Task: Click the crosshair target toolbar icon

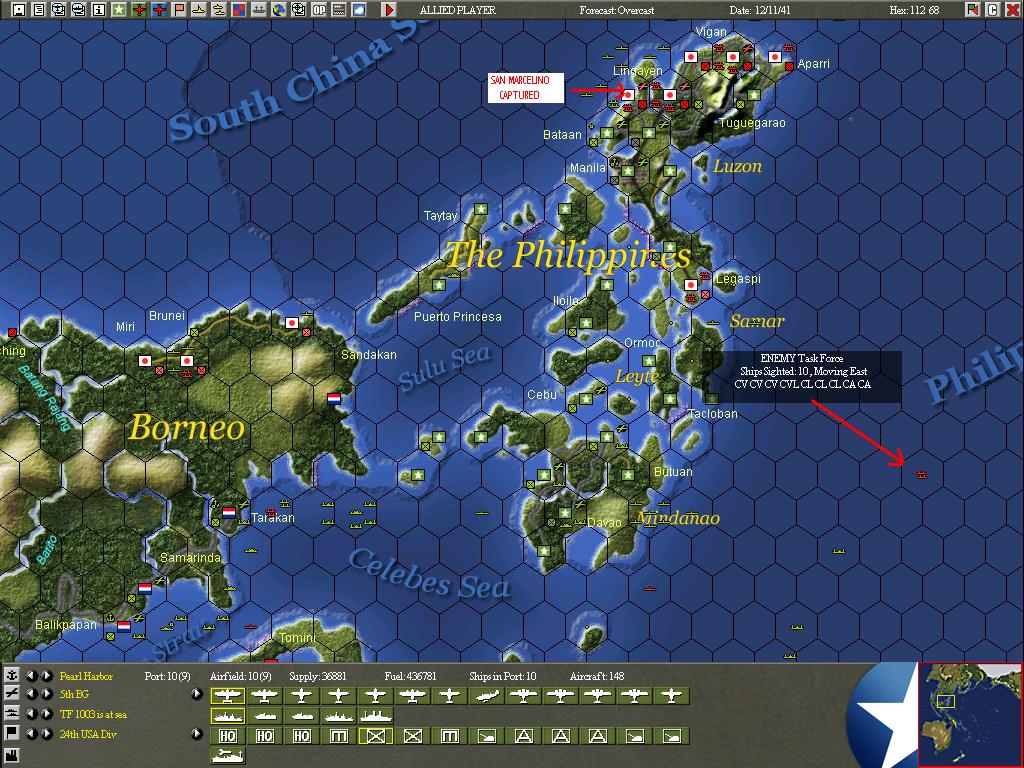Action: pyautogui.click(x=298, y=10)
